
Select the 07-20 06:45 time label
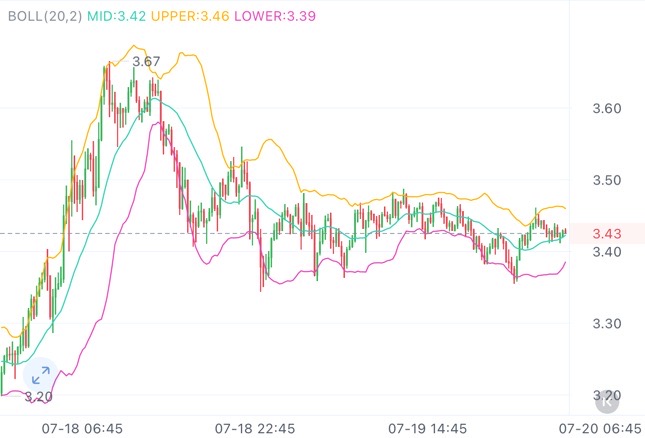600,427
